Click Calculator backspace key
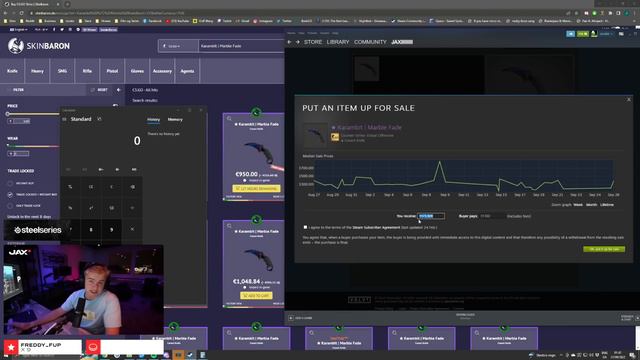Viewport: 640px width, 360px height. coord(132,187)
